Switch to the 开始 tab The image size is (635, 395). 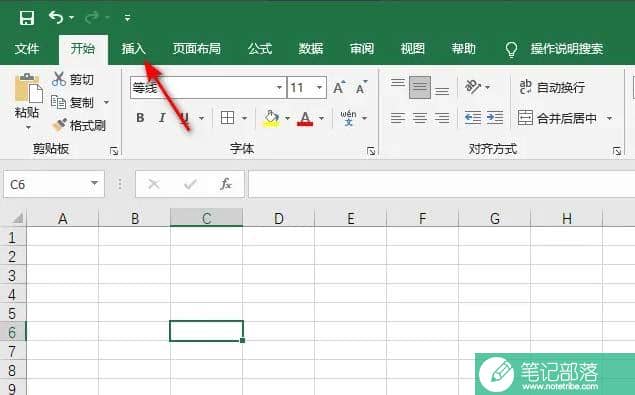(x=83, y=49)
